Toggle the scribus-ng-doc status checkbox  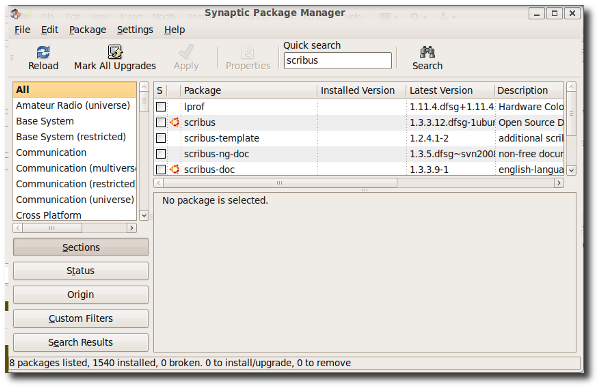(161, 154)
